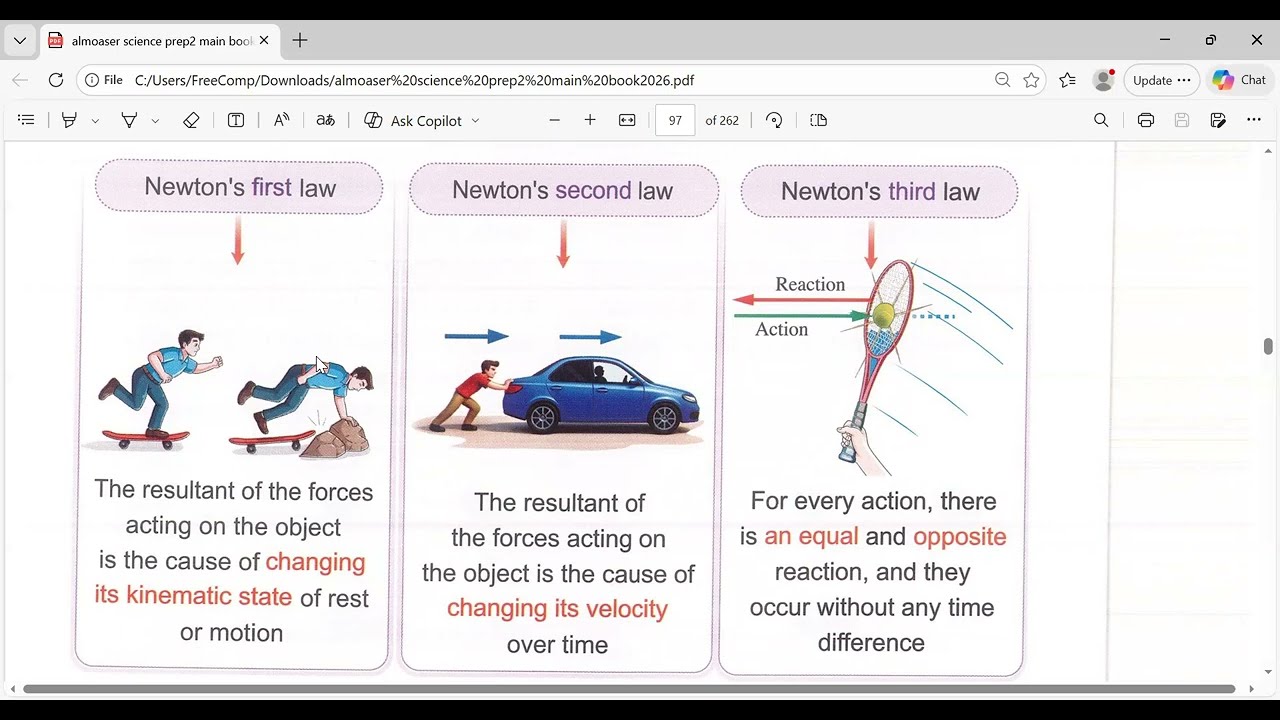Click the "Newton's second law" heading
1280x720 pixels.
(x=562, y=190)
